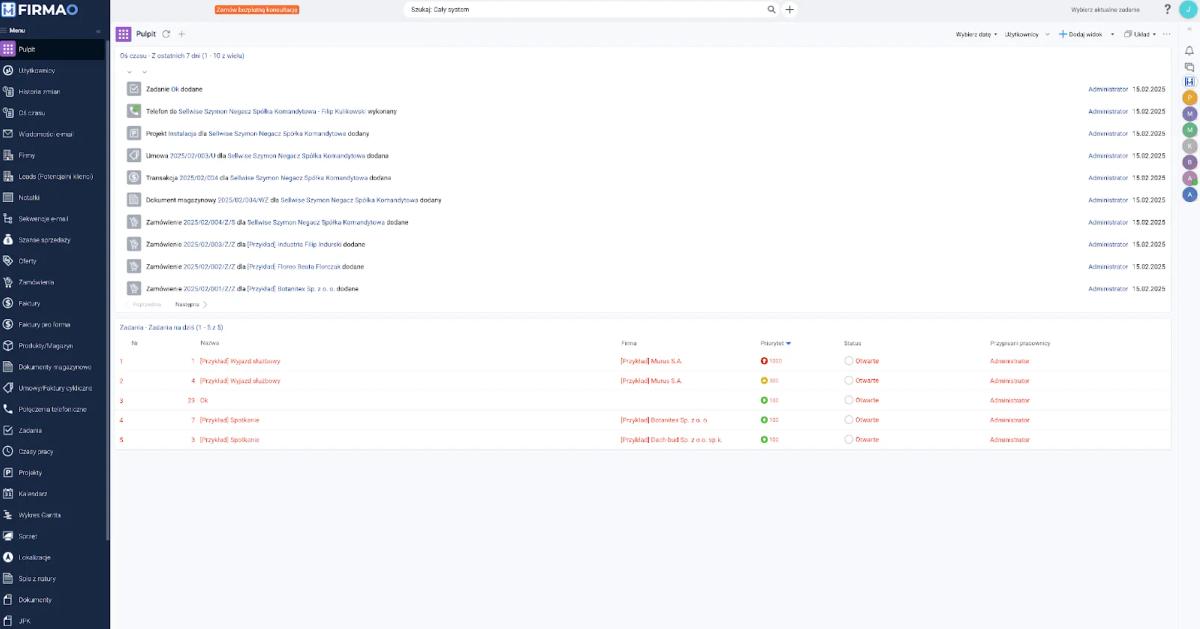This screenshot has width=1200, height=629.
Task: Open Projekty in the left menu
Action: [52, 472]
